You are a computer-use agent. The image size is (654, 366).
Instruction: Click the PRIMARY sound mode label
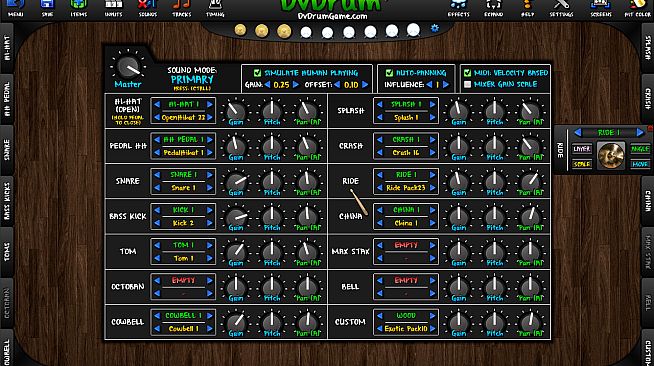tap(192, 80)
